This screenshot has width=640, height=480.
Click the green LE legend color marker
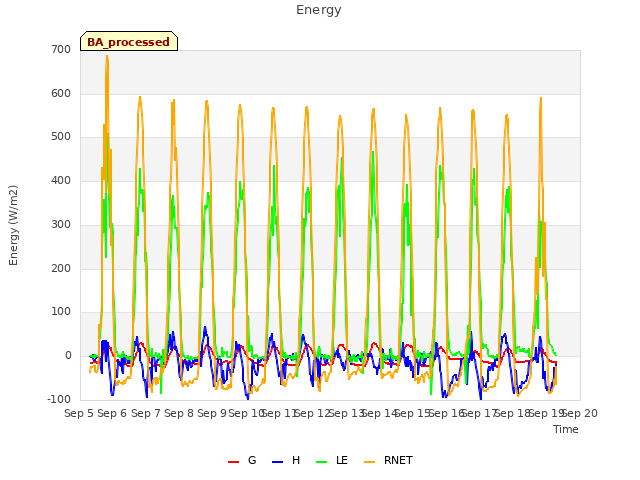[x=322, y=462]
